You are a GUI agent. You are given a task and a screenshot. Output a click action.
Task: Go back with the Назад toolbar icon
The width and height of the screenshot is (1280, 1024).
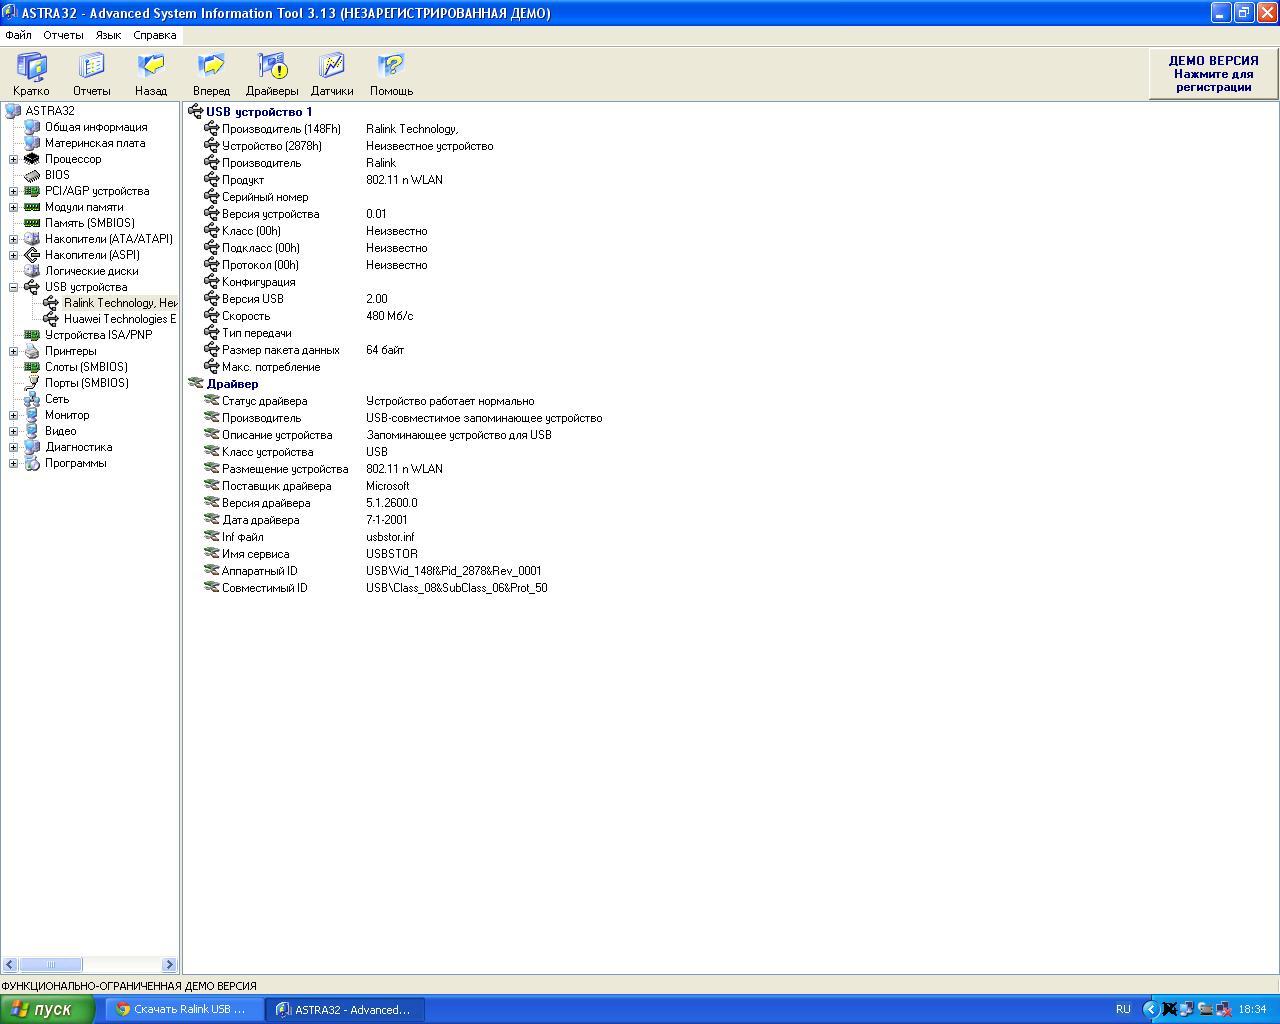(151, 66)
